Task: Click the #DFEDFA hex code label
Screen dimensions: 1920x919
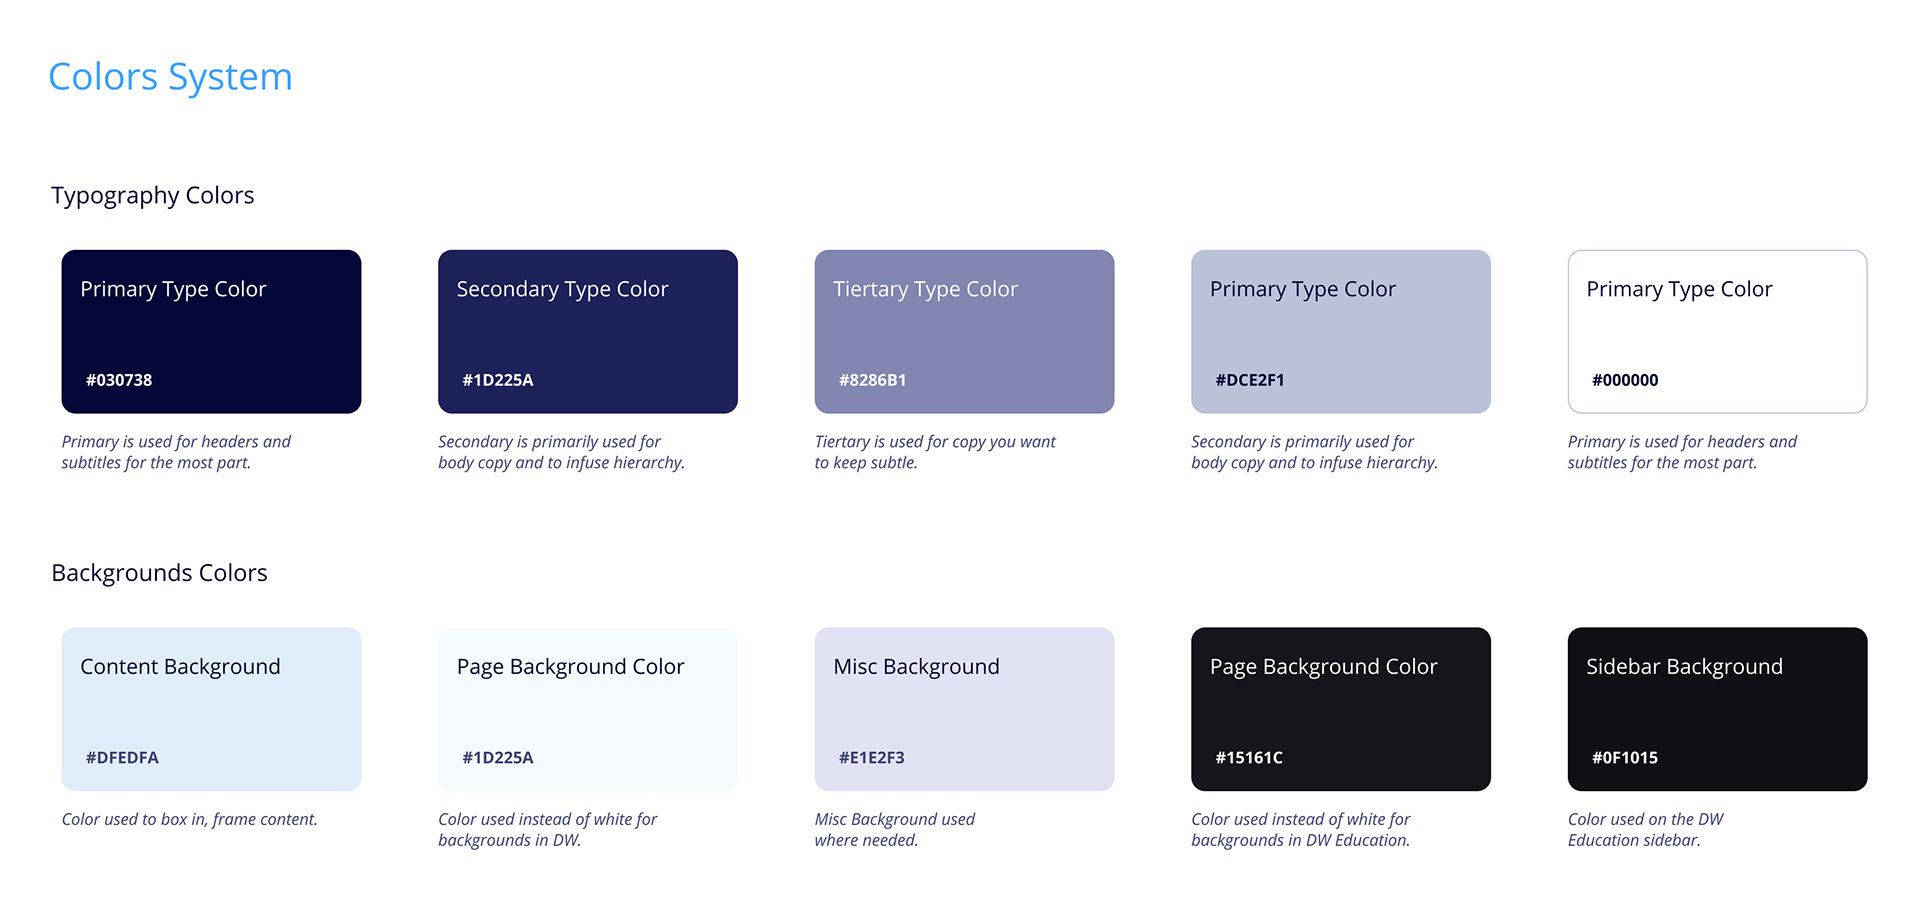Action: coord(122,758)
